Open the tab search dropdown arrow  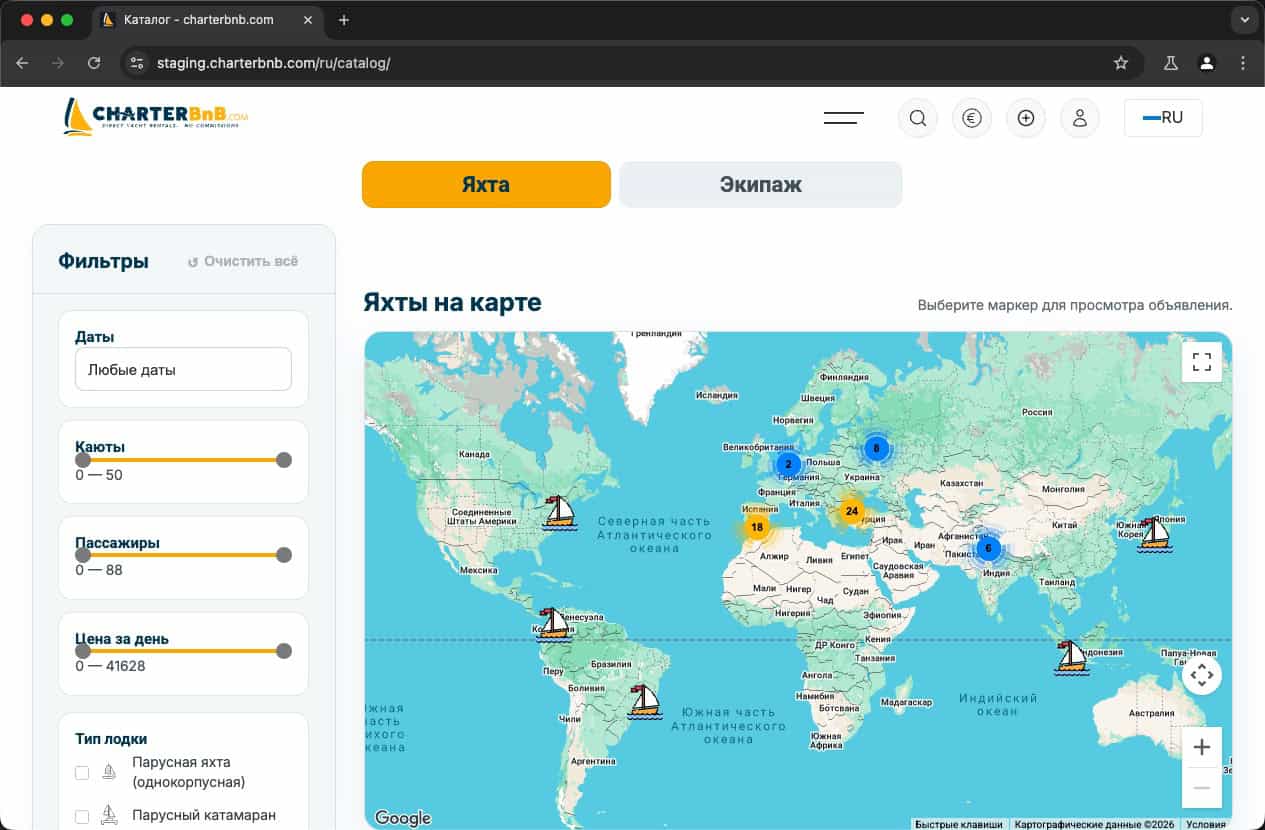[1243, 20]
